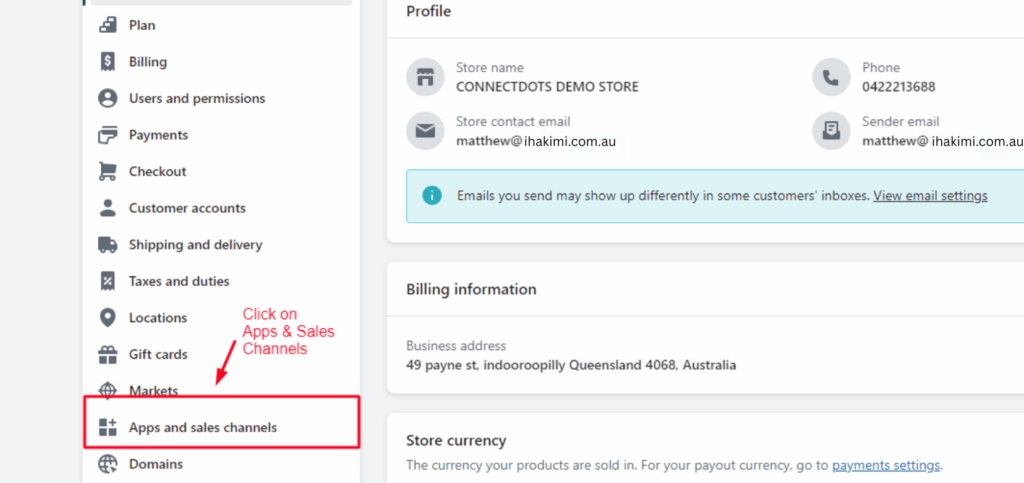The image size is (1024, 483).
Task: Click the Billing dollar icon
Action: click(x=108, y=62)
